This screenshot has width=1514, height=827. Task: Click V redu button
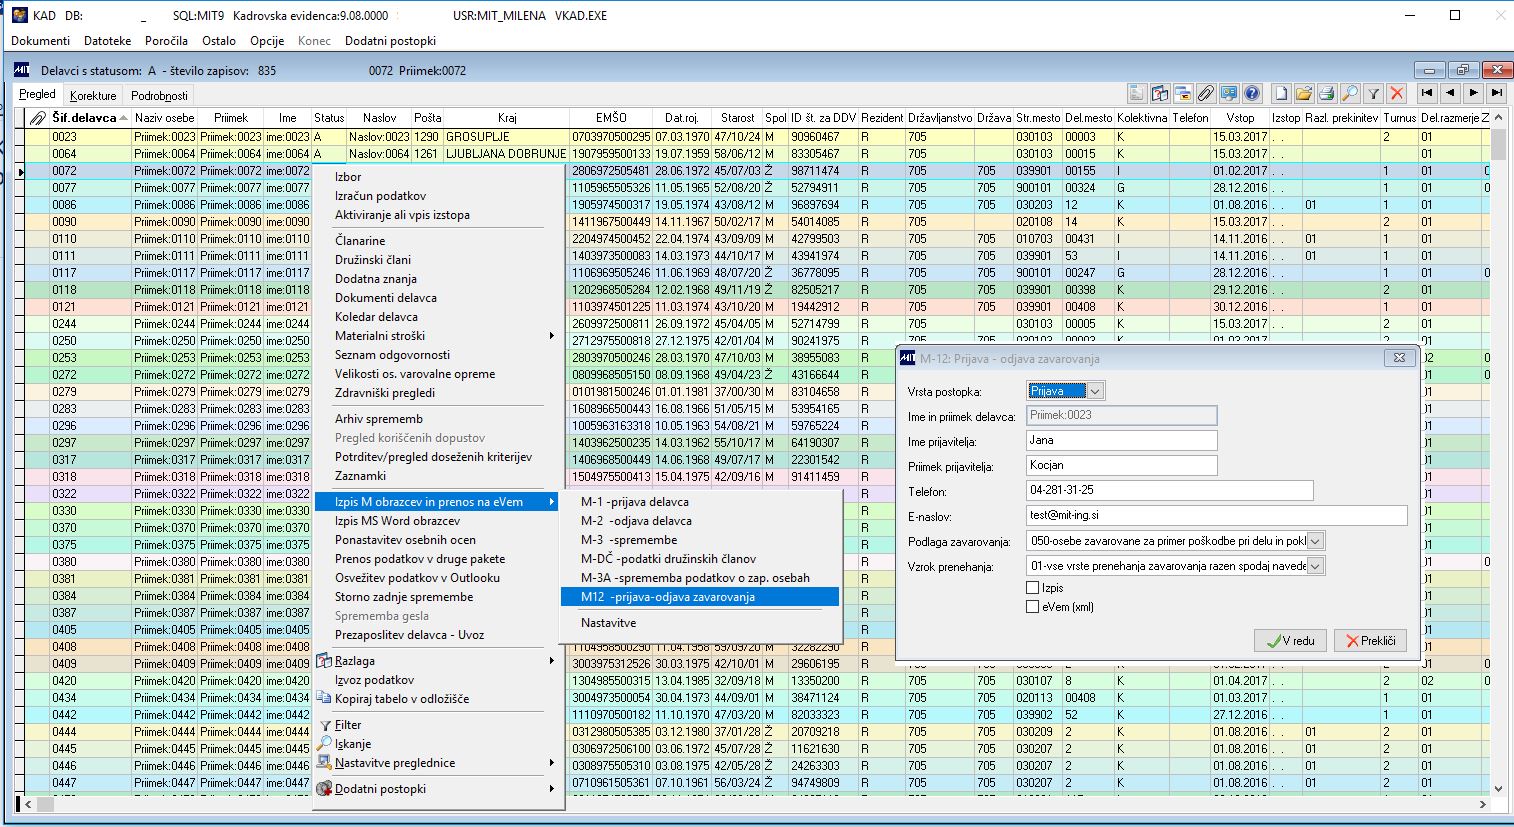pos(1292,641)
